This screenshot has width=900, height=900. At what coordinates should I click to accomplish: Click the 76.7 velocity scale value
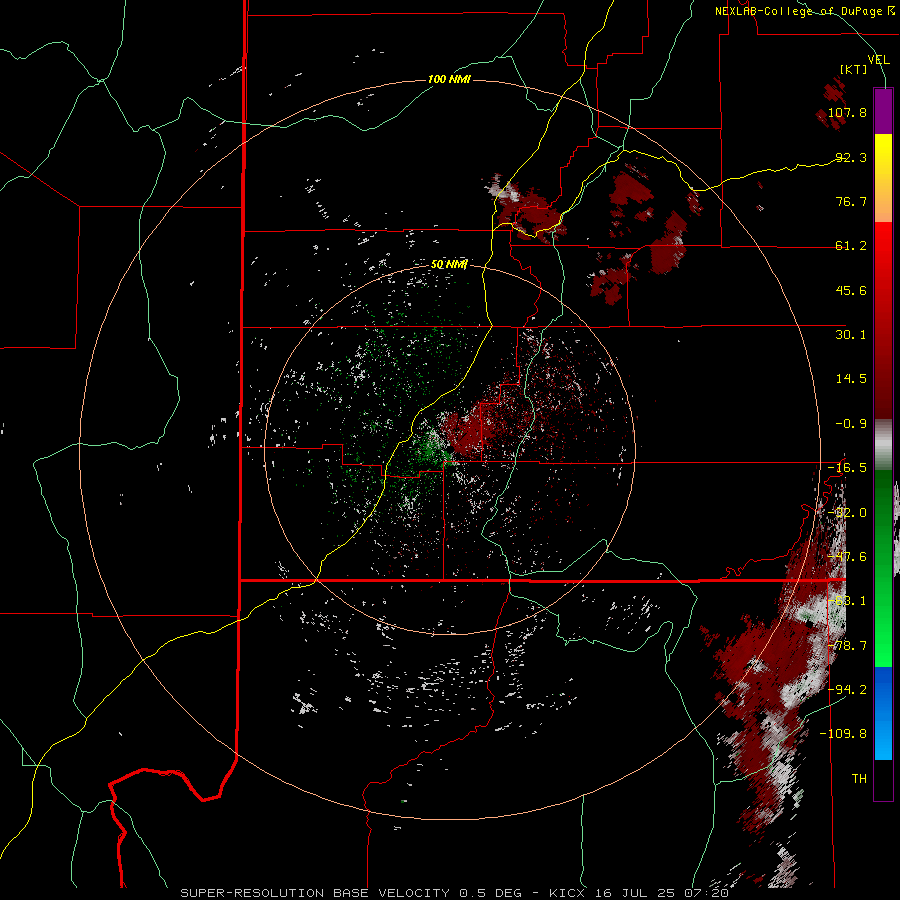pos(851,201)
